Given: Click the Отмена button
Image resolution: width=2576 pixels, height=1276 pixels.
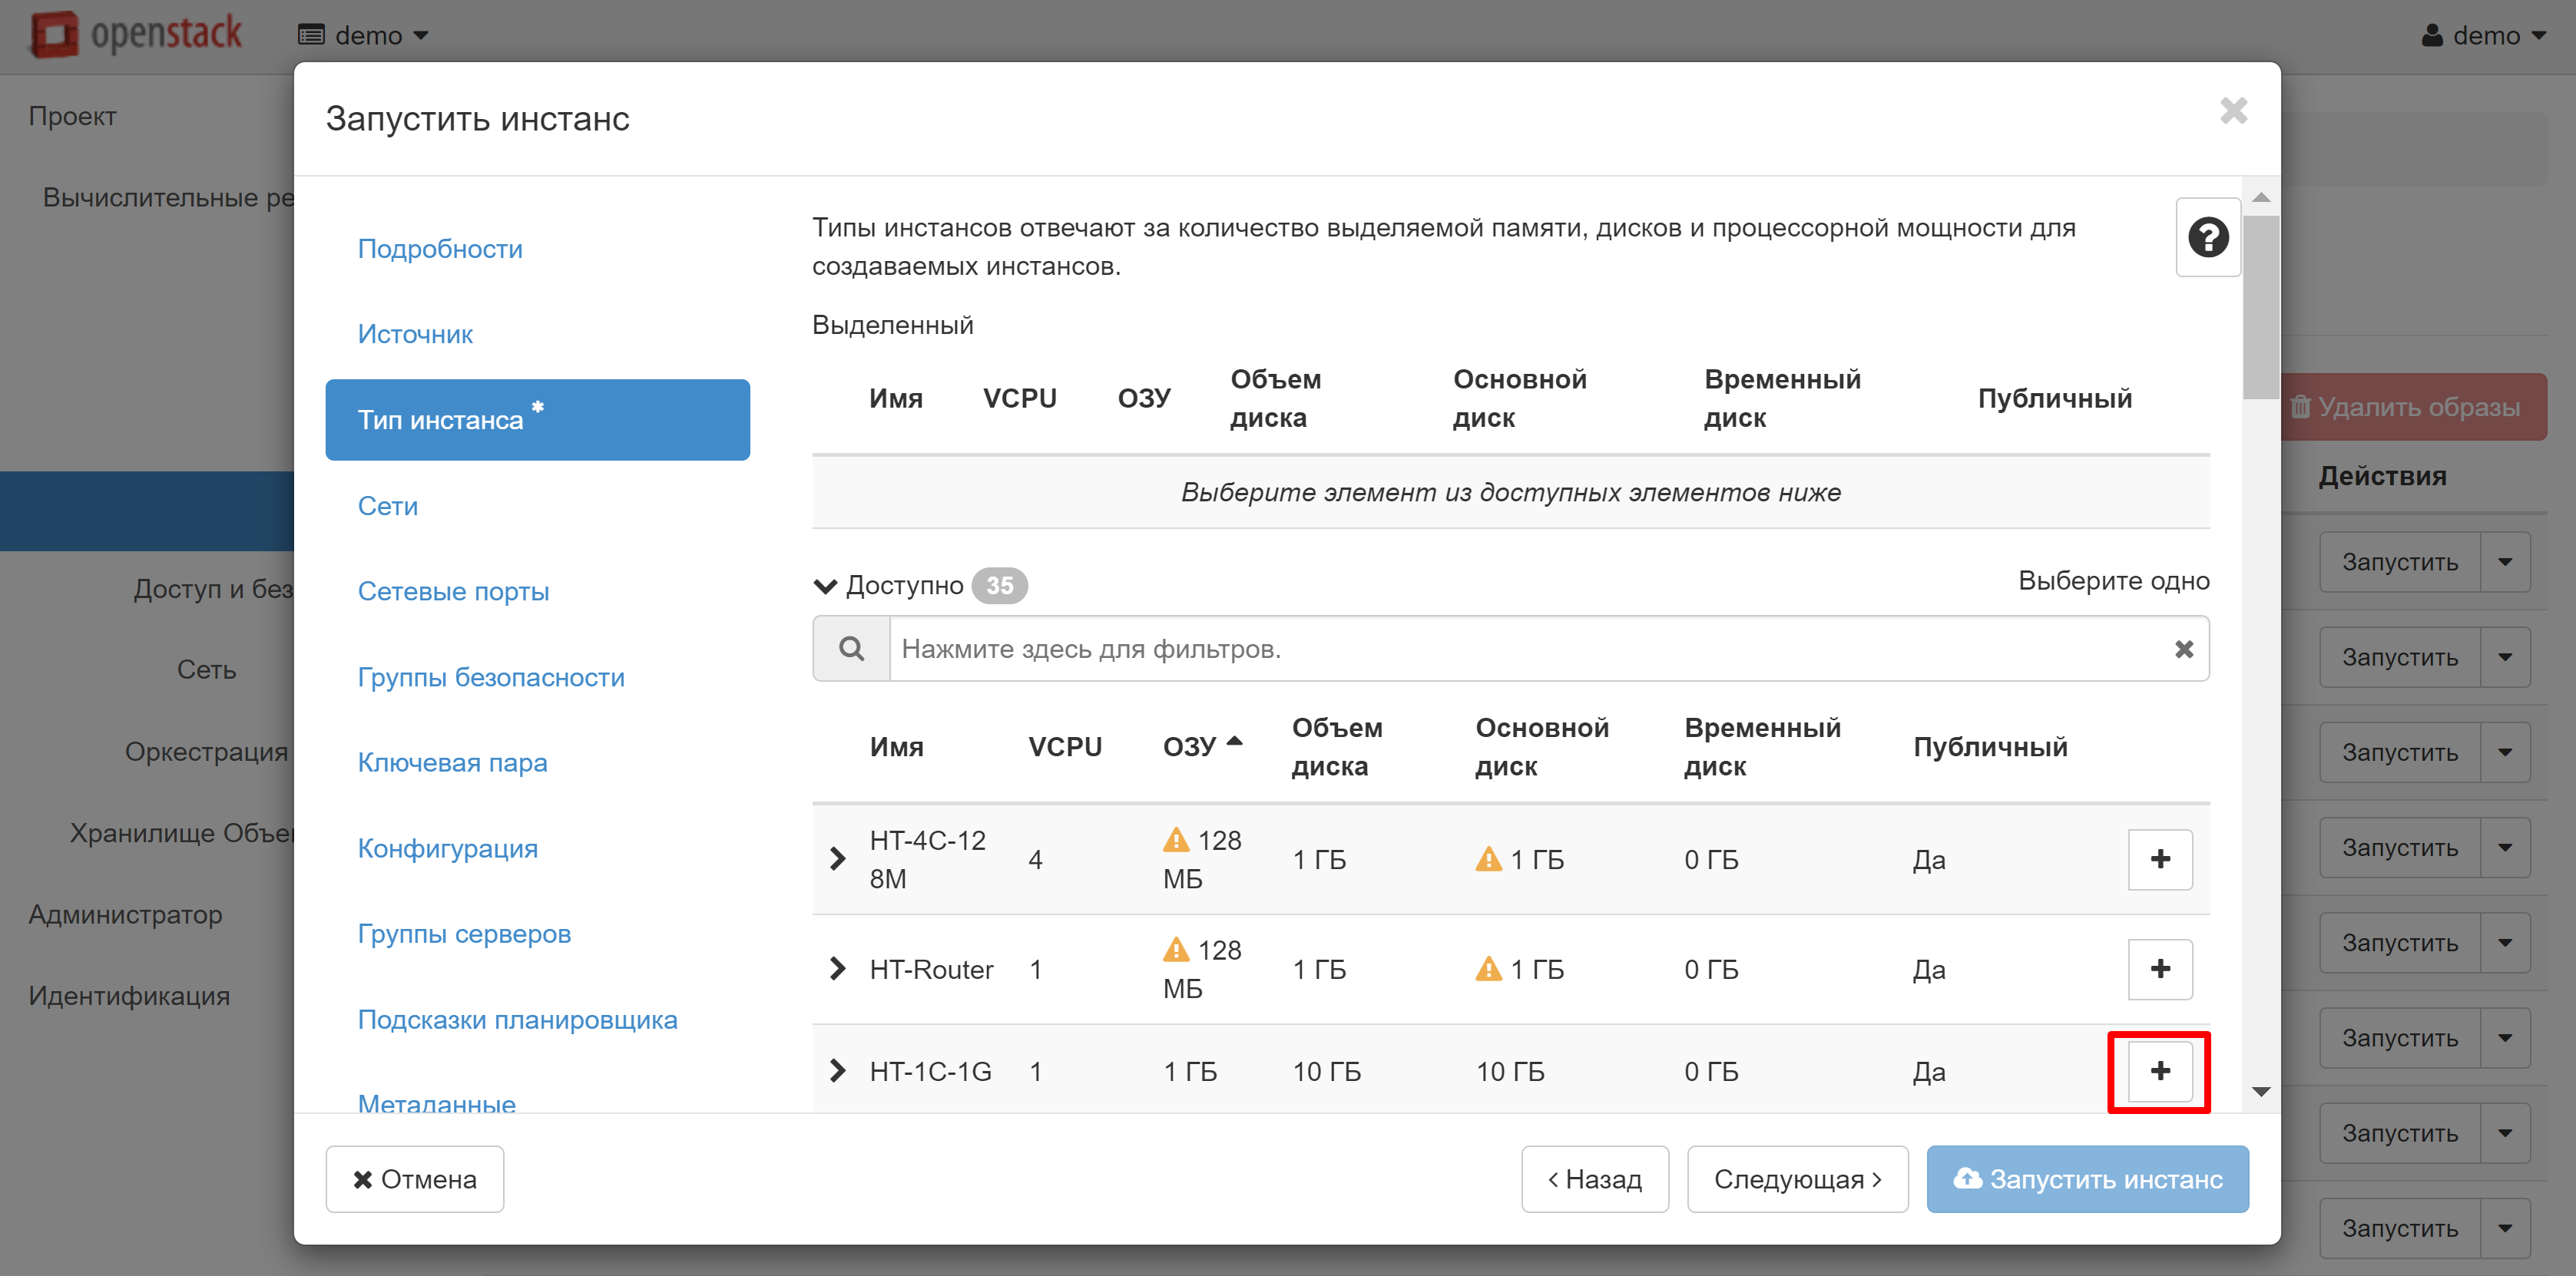Looking at the screenshot, I should pyautogui.click(x=414, y=1179).
